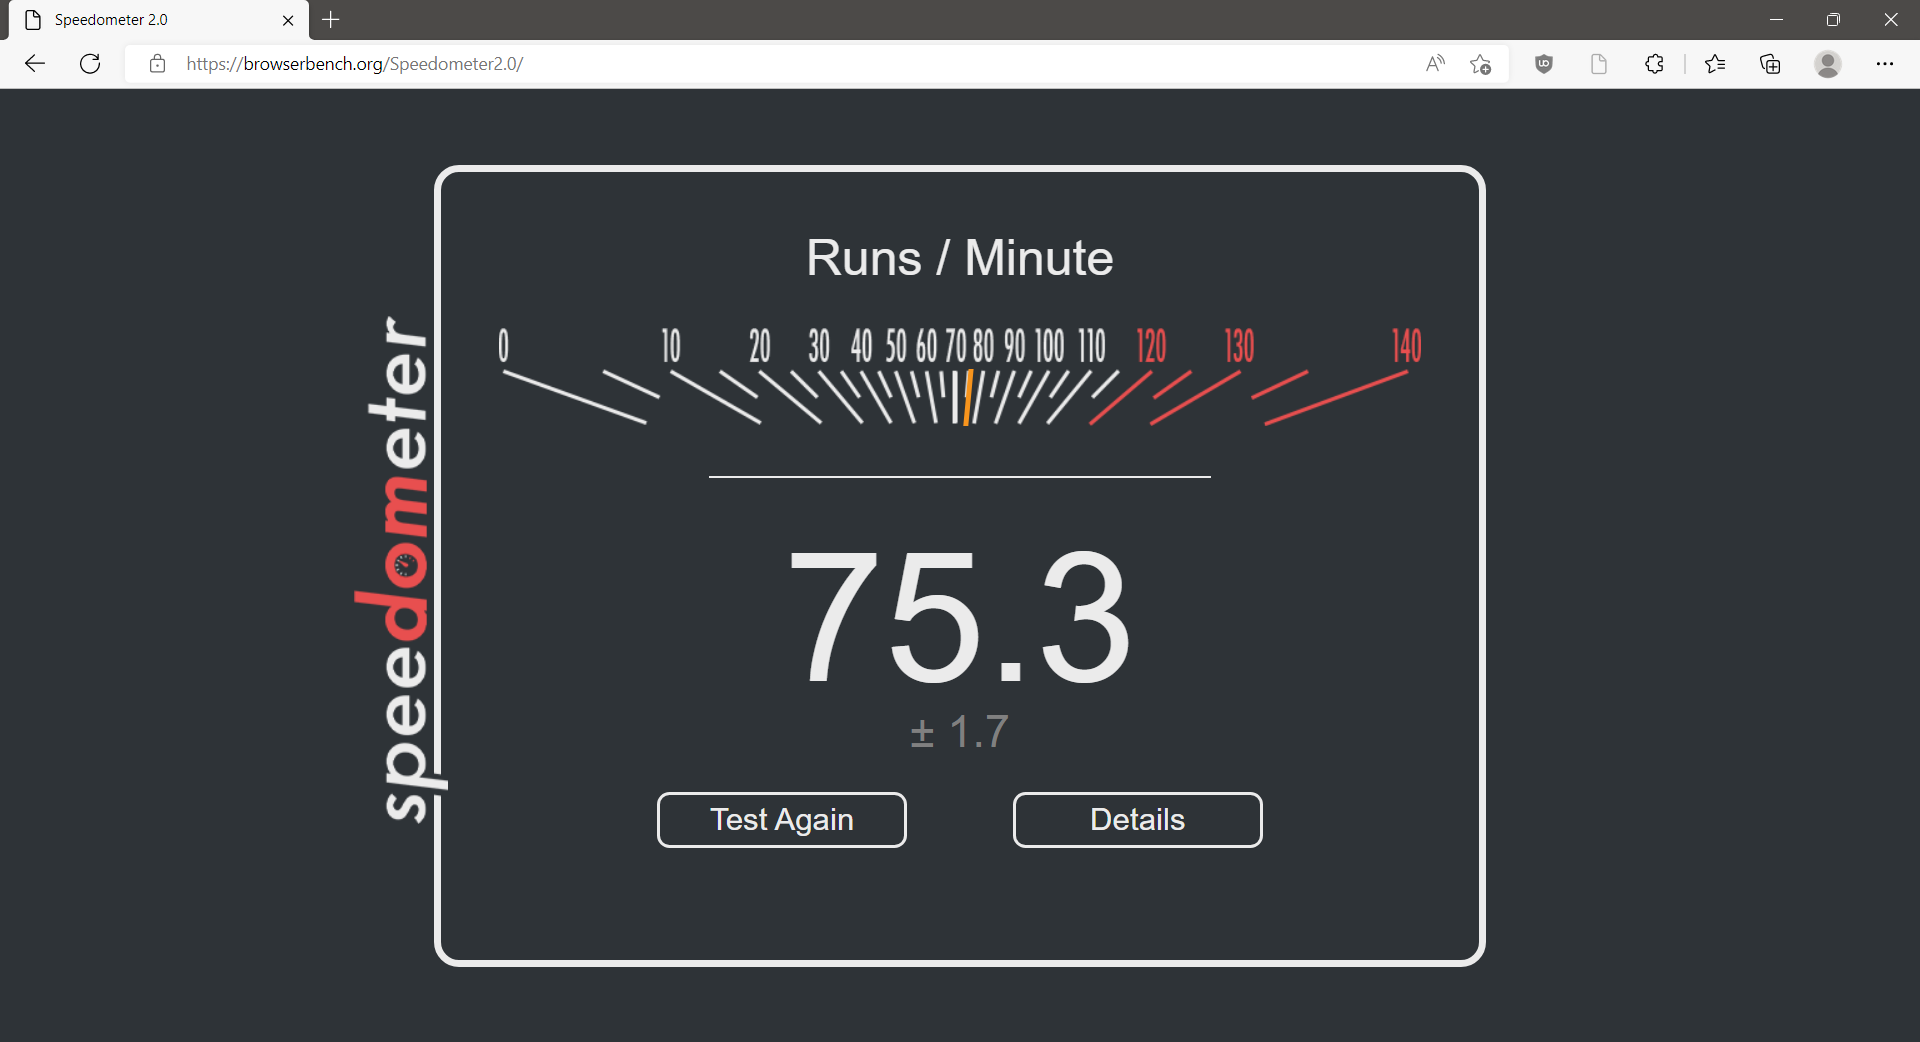Select the Speedometer 2.0 tab
The image size is (1920, 1042).
tap(159, 20)
